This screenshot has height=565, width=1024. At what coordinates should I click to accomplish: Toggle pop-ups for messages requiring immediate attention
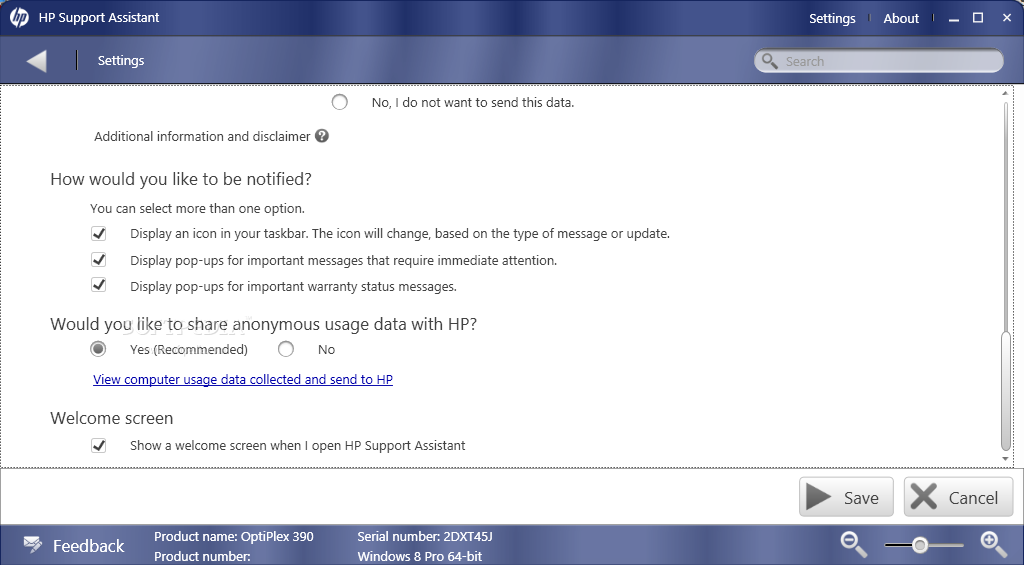tap(99, 260)
